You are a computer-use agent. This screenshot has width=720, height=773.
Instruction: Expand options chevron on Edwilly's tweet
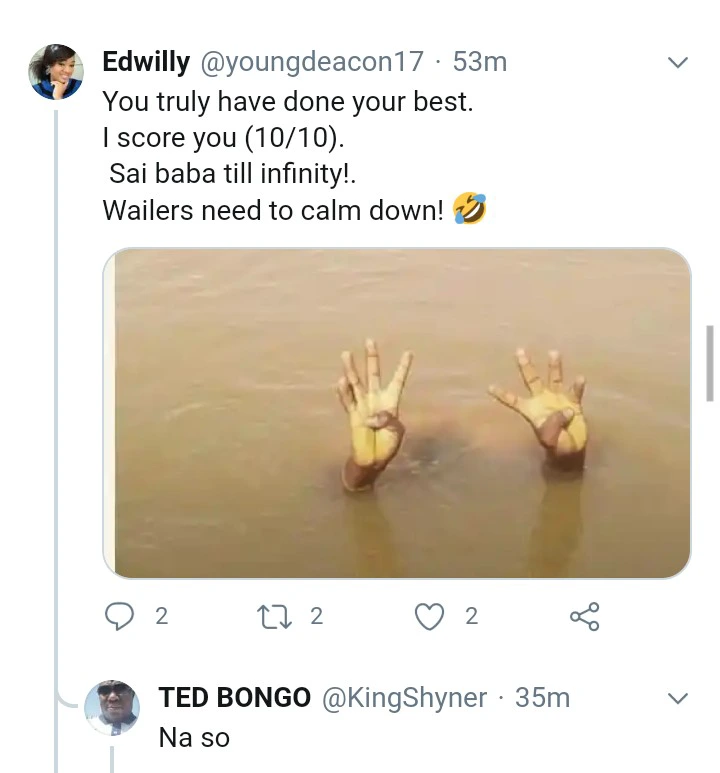[677, 63]
